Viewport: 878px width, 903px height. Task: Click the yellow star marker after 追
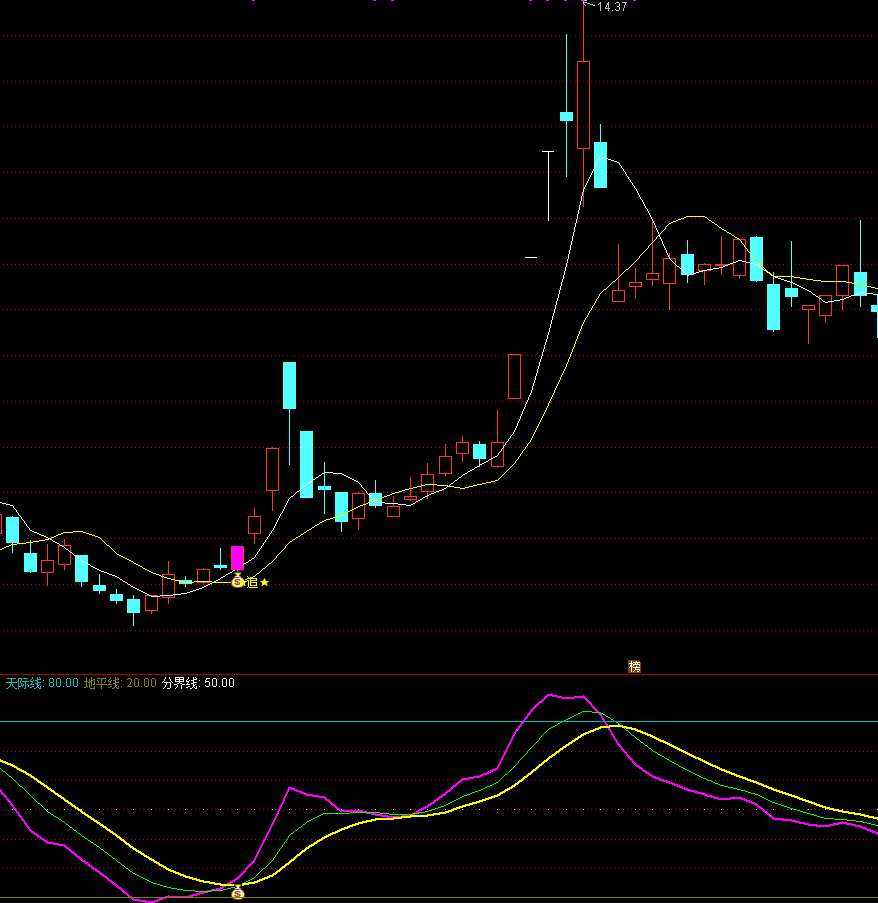pyautogui.click(x=265, y=582)
